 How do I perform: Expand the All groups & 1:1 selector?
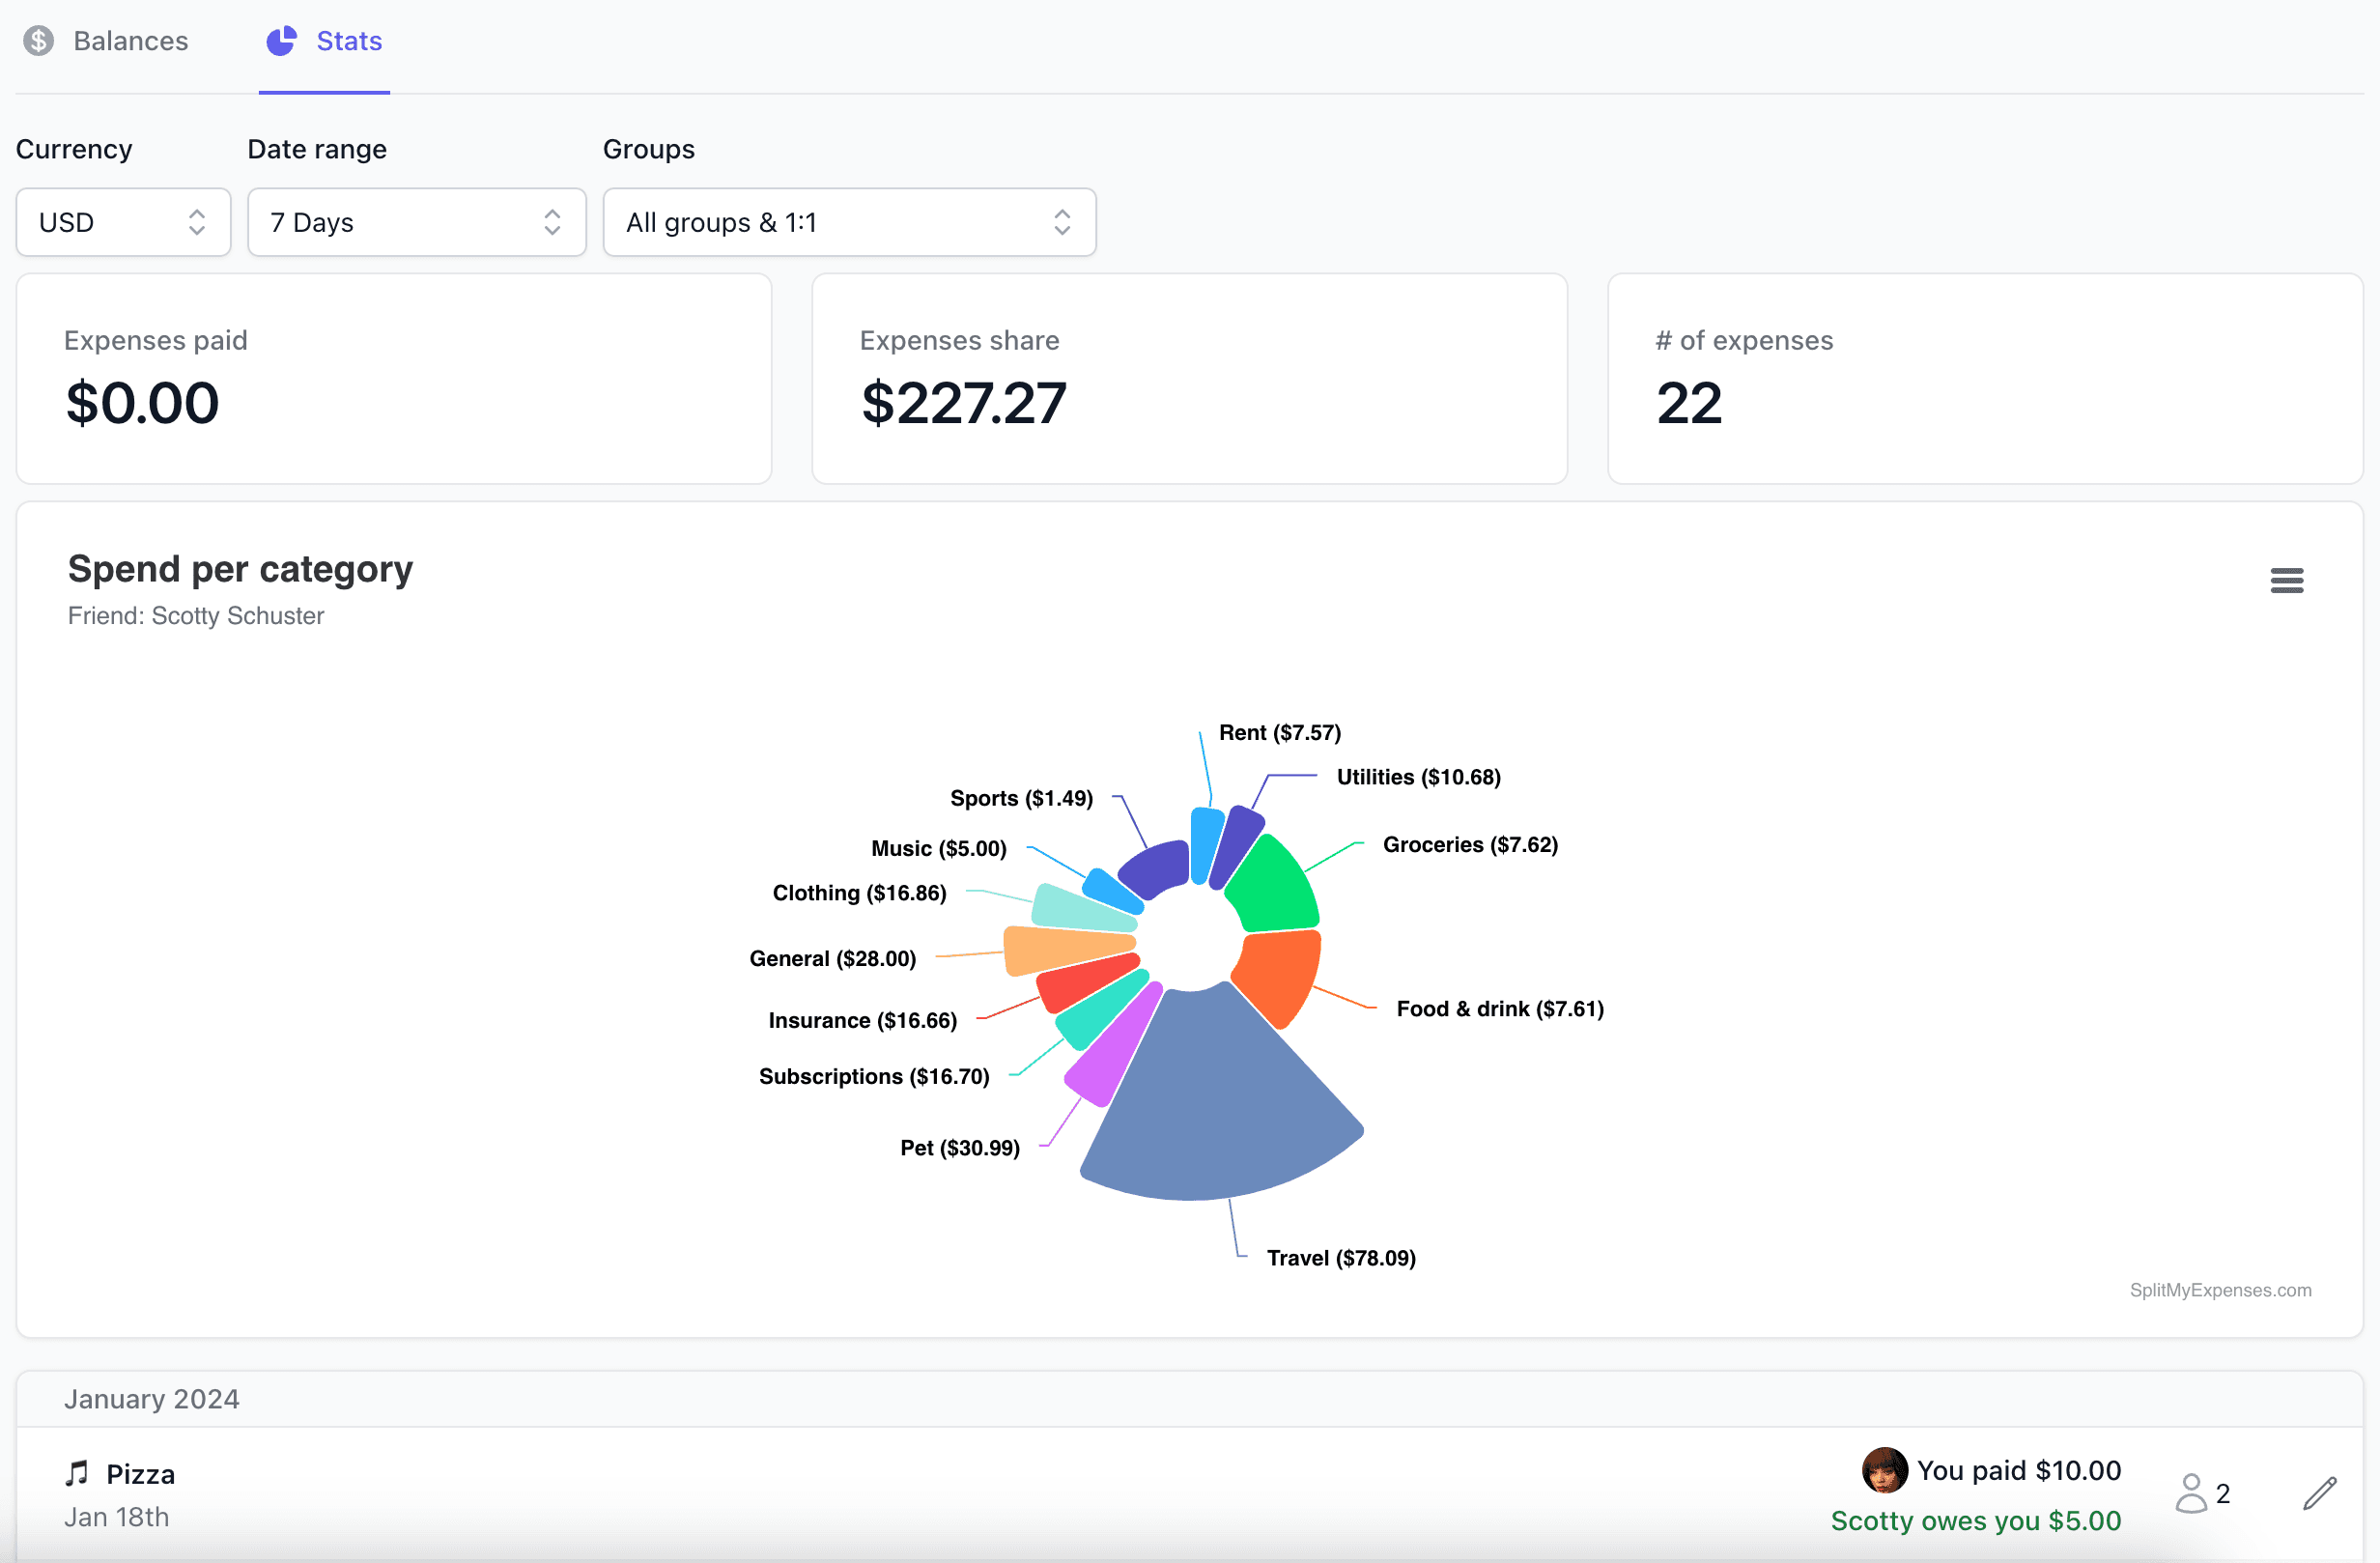tap(849, 222)
